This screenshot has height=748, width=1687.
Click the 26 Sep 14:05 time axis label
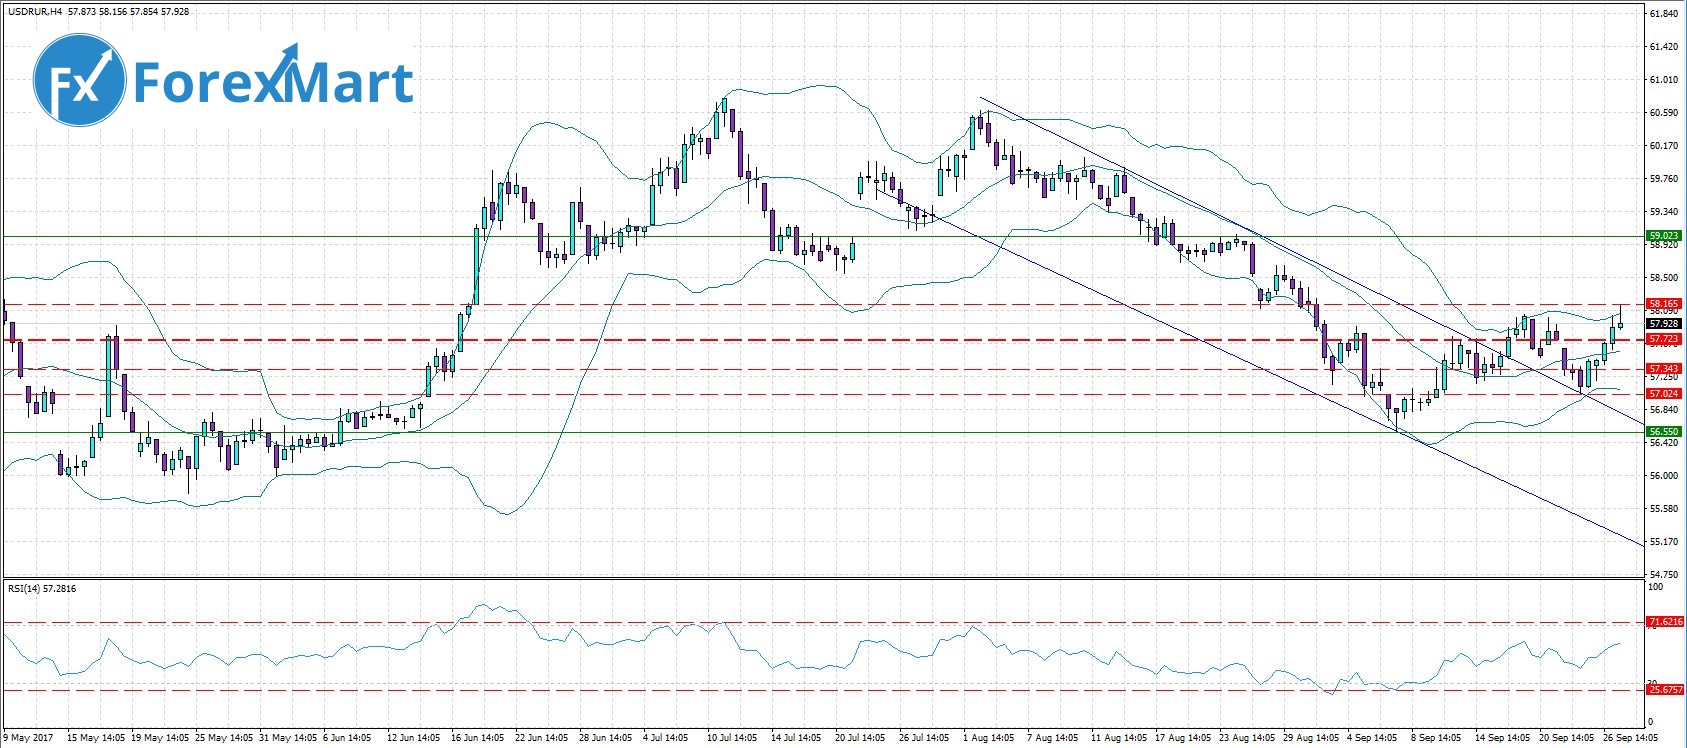point(1629,738)
